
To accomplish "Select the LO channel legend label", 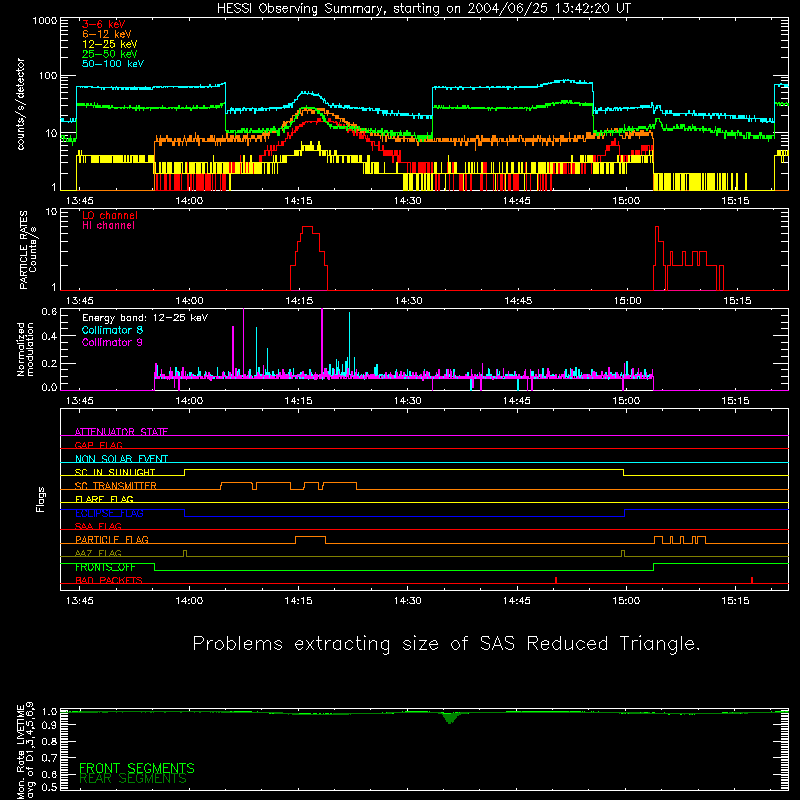I will pos(110,215).
